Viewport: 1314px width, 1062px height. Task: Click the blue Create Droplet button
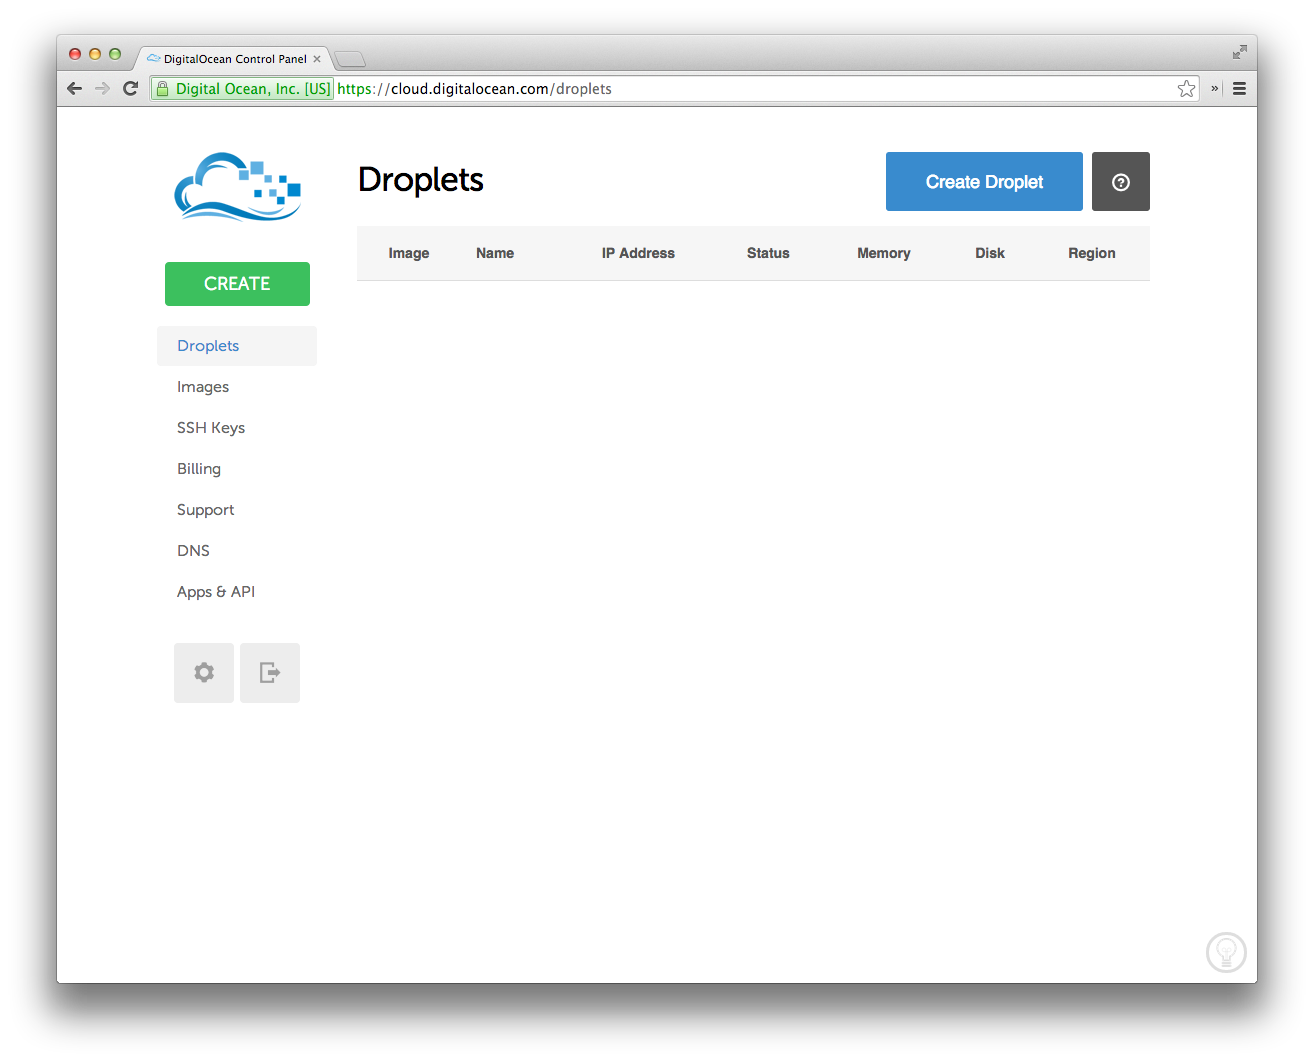[984, 182]
